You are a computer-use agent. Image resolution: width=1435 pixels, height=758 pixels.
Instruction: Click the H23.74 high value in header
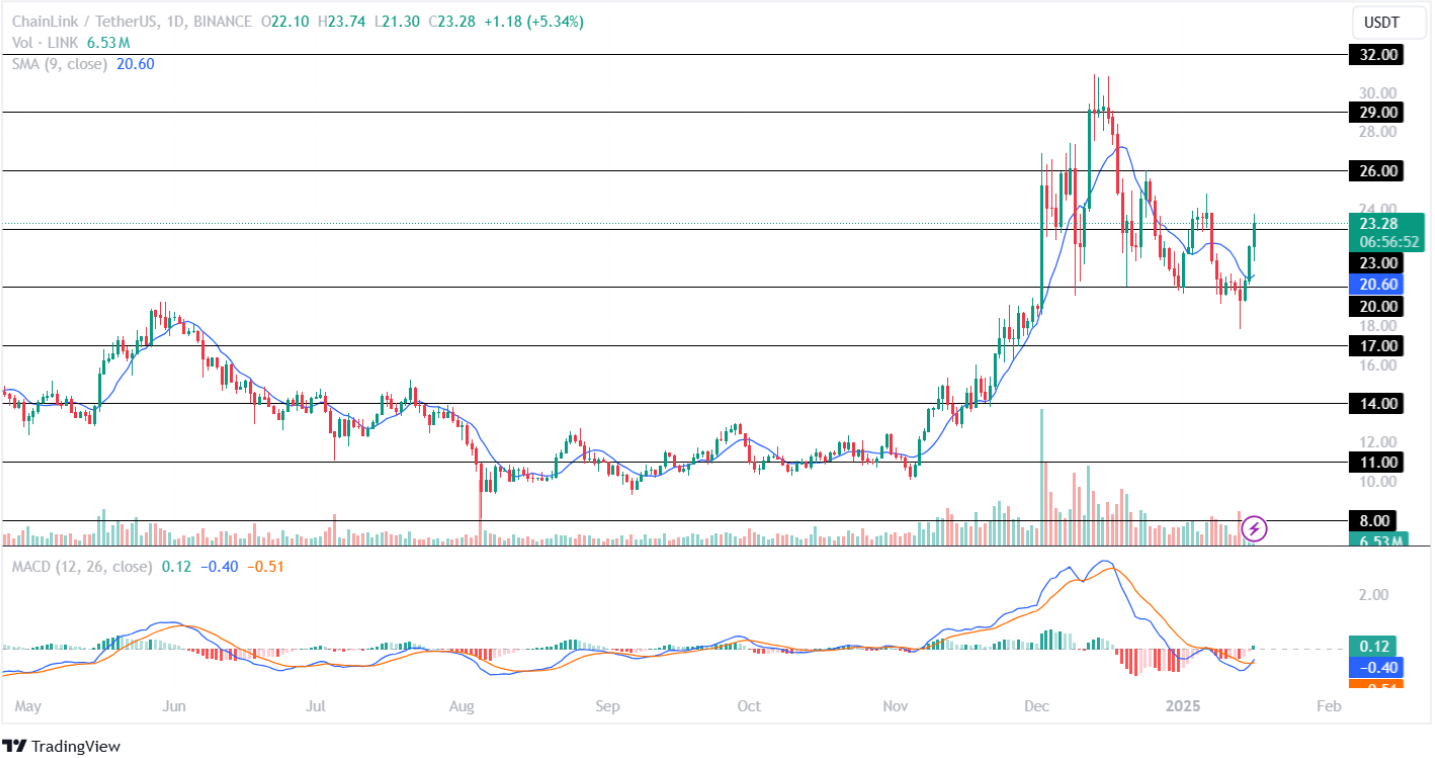(x=343, y=22)
